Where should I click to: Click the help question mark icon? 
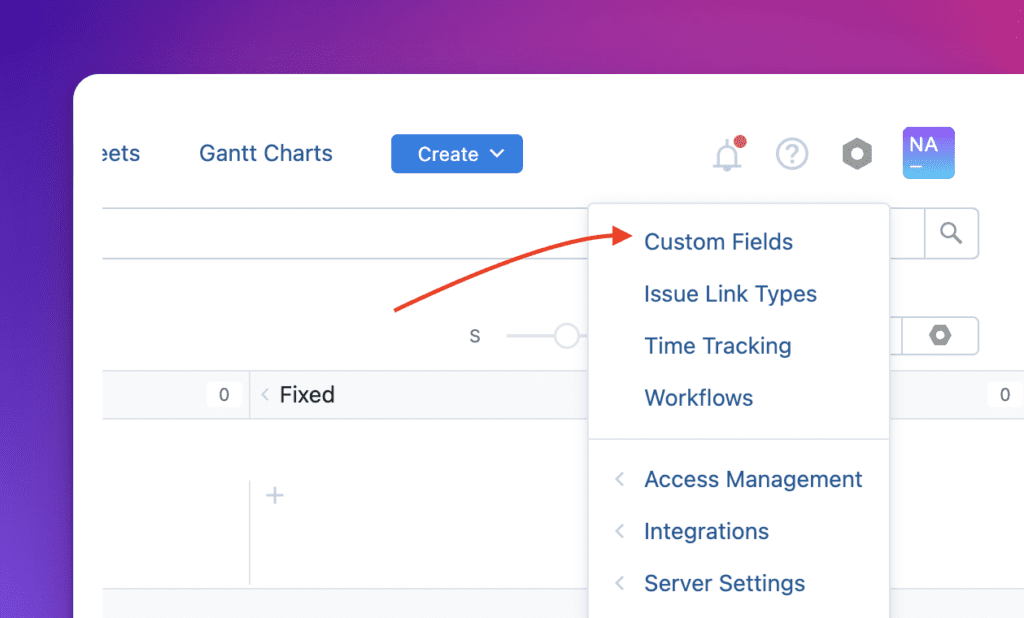click(x=792, y=154)
